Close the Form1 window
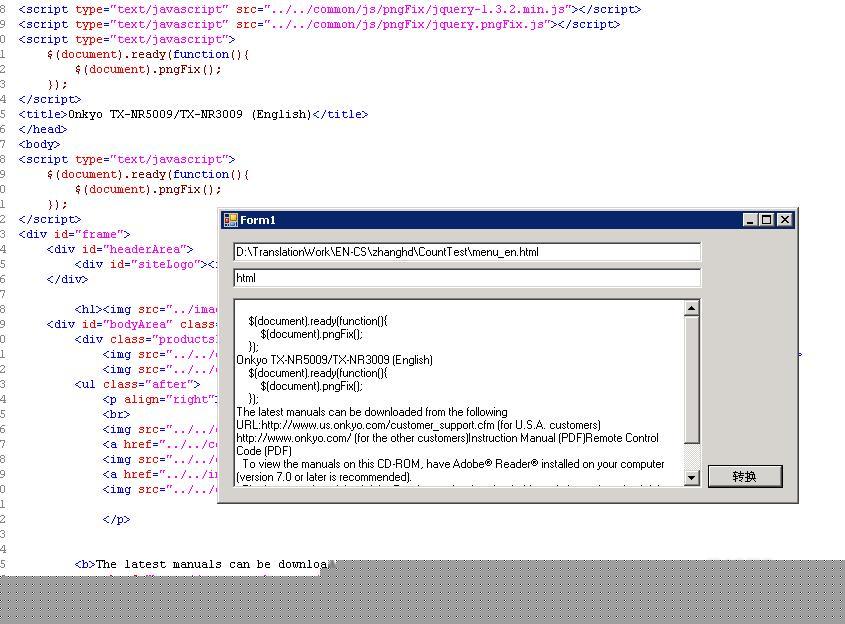 [785, 220]
